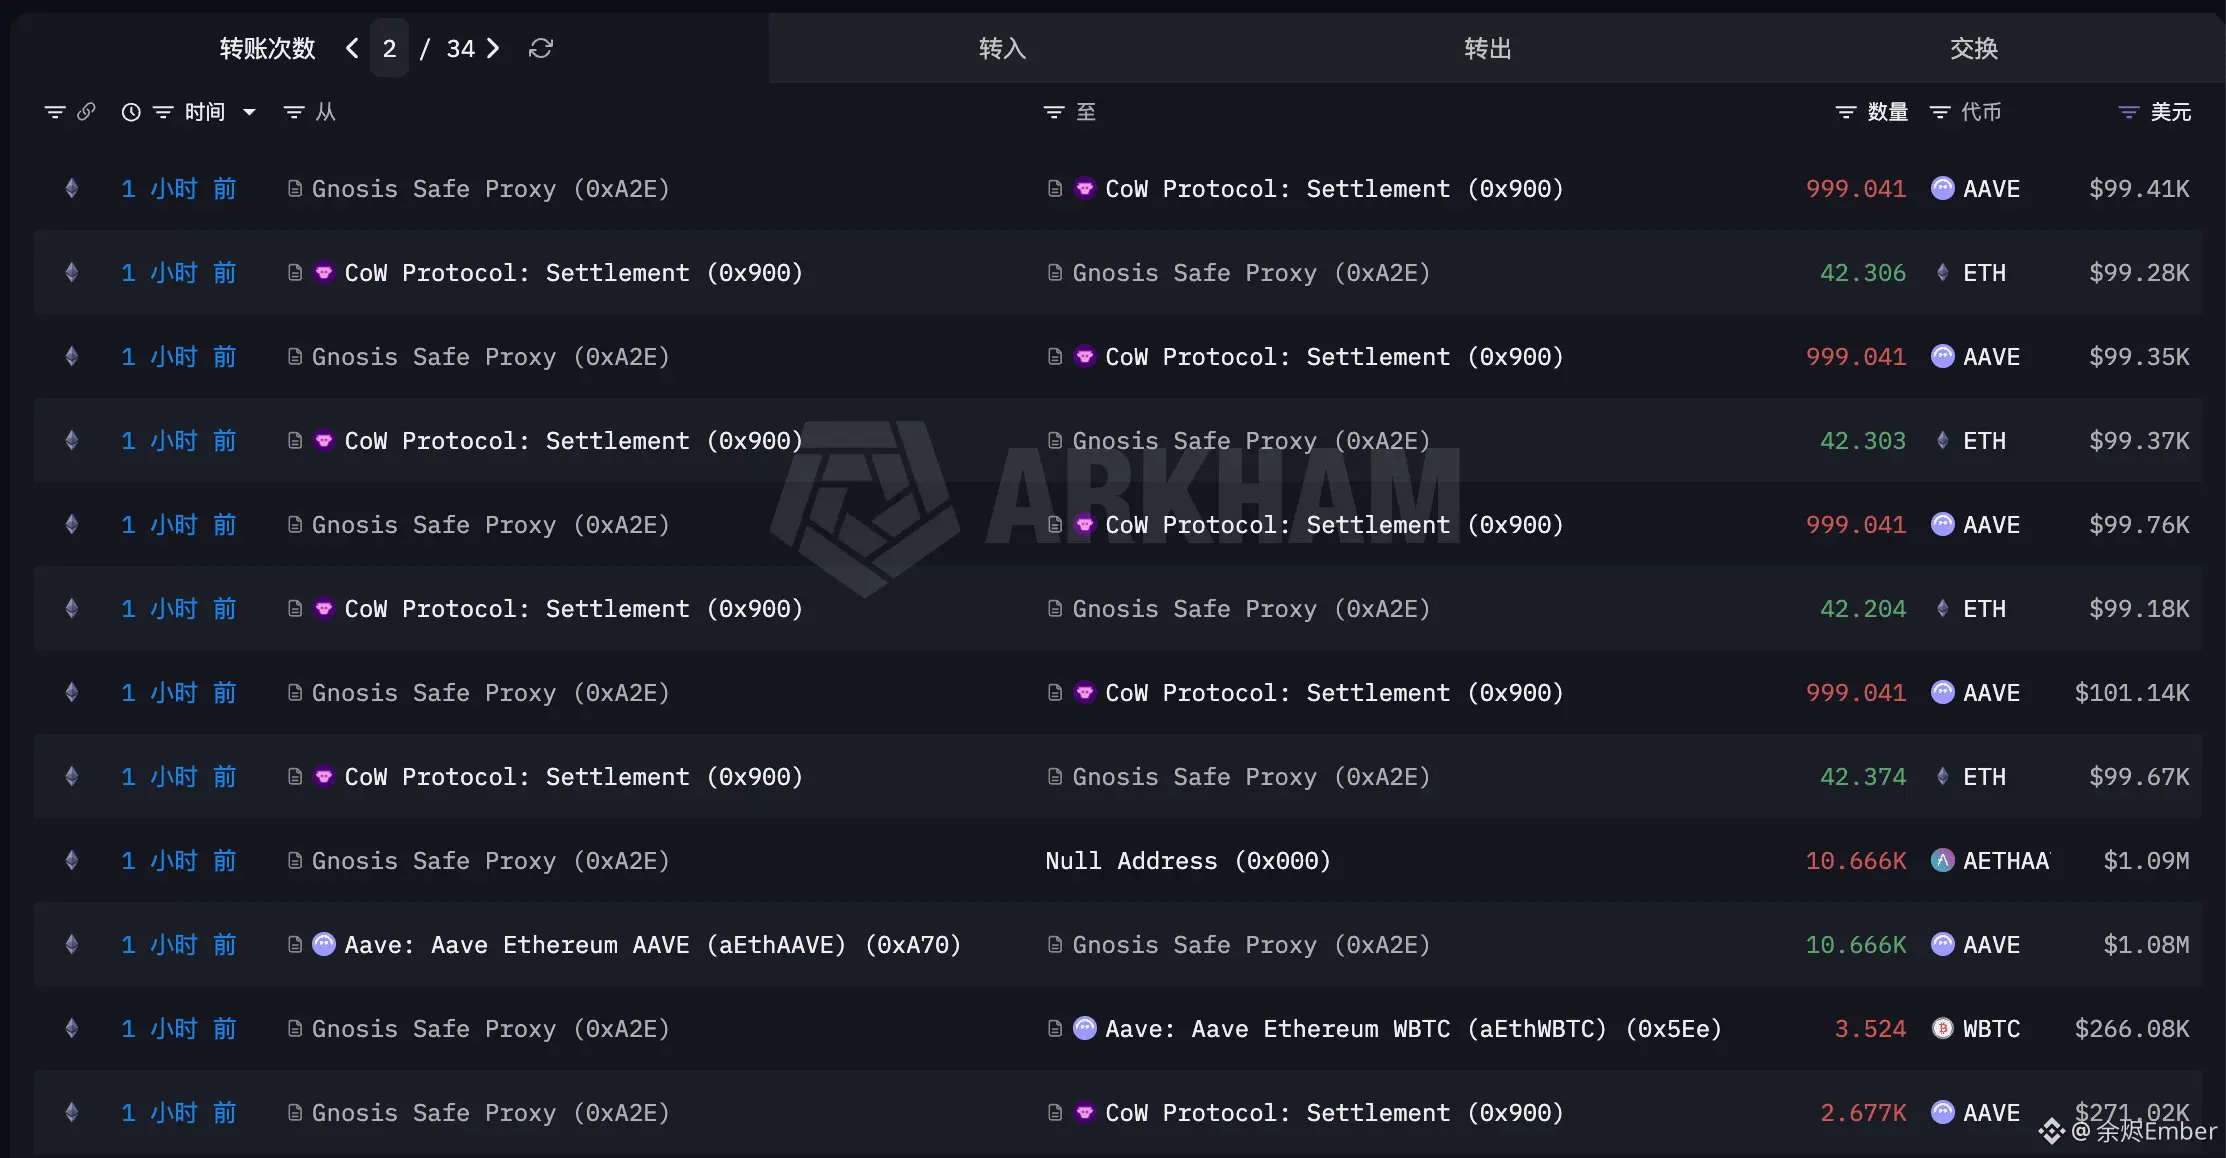
Task: Expand the 时间 sort dropdown arrow
Action: [249, 112]
